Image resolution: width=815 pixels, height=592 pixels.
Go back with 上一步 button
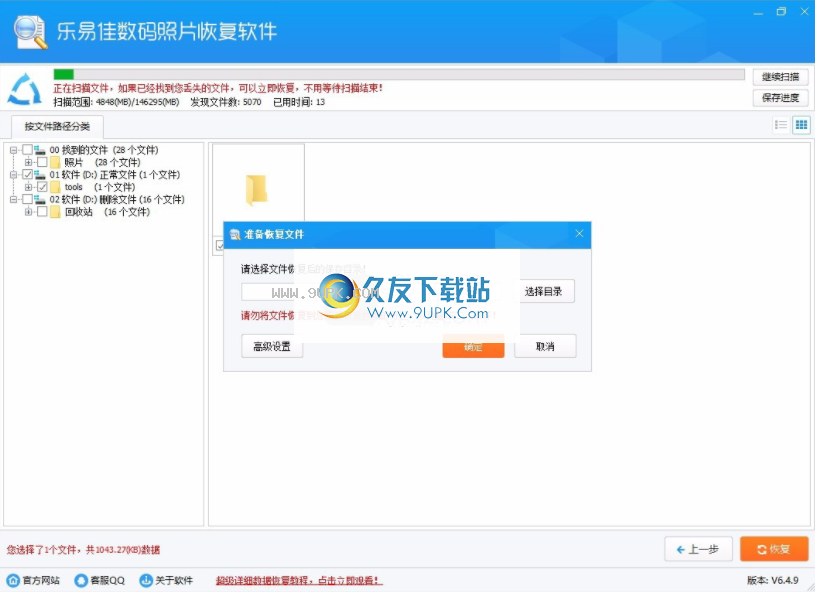[x=698, y=549]
